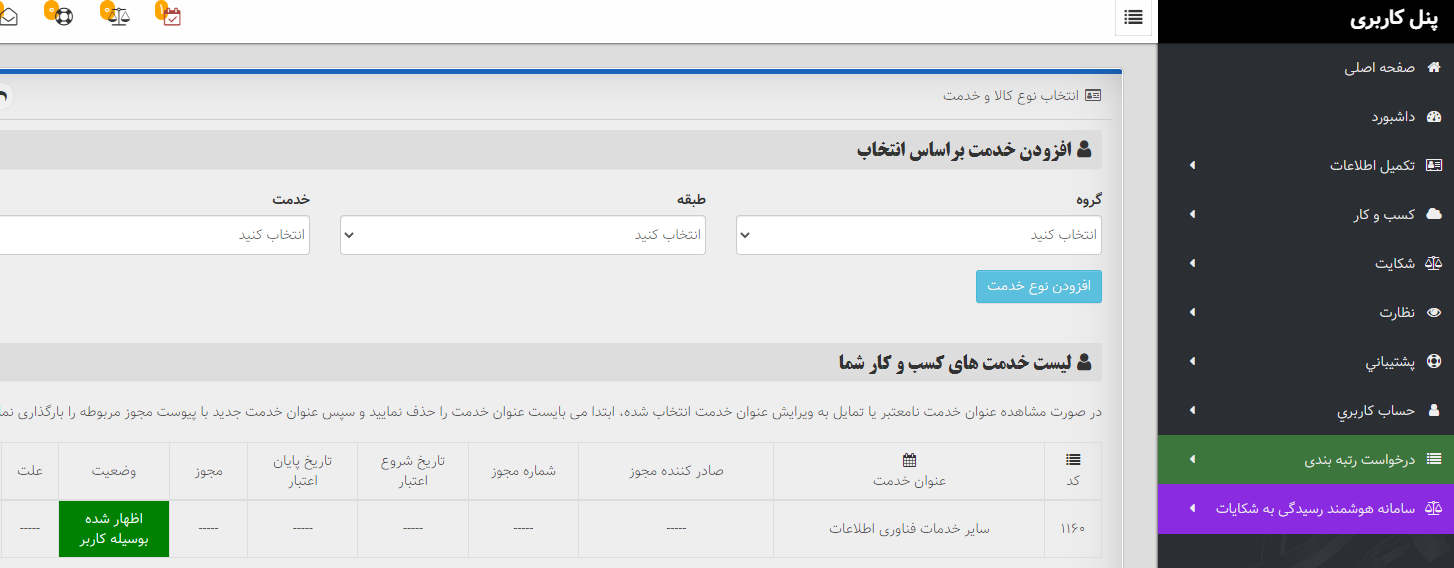Click the scales icon beside سامانه هوشمند رسیدگی
1454x568 pixels.
(1434, 508)
